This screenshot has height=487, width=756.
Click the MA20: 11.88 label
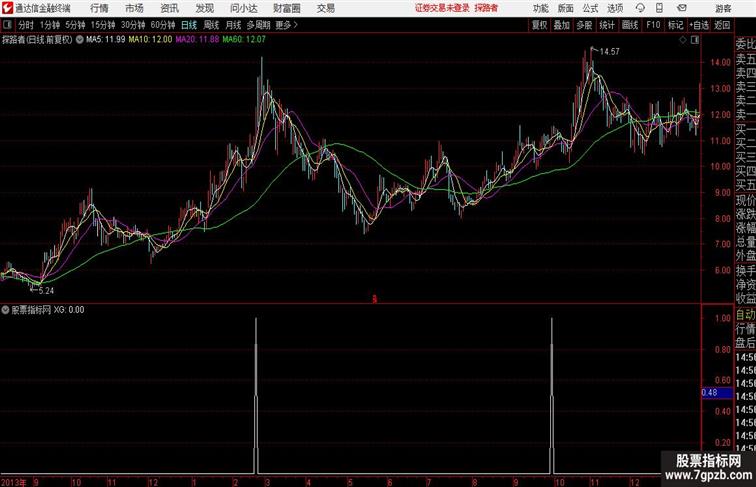click(197, 40)
